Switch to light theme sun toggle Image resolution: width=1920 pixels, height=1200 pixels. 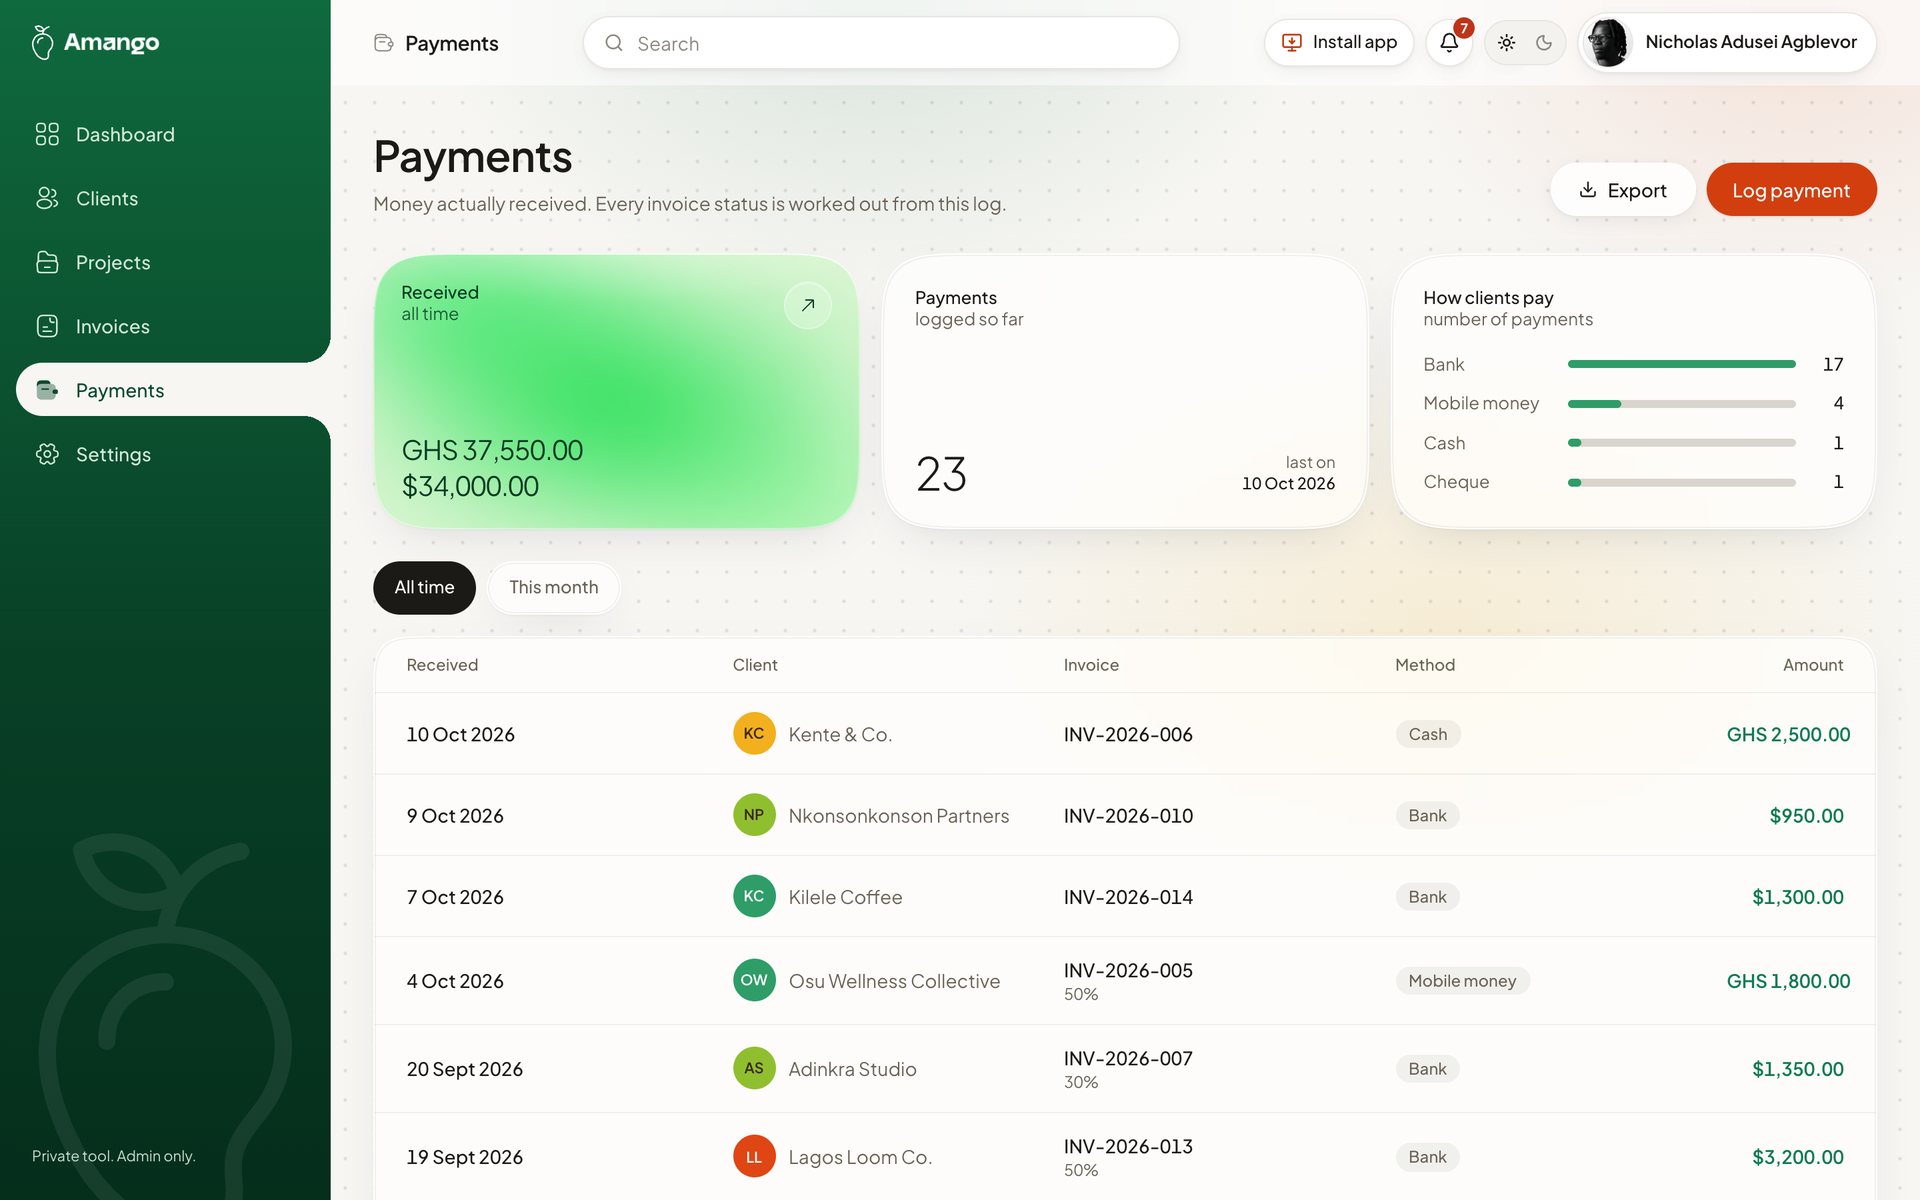[x=1506, y=43]
